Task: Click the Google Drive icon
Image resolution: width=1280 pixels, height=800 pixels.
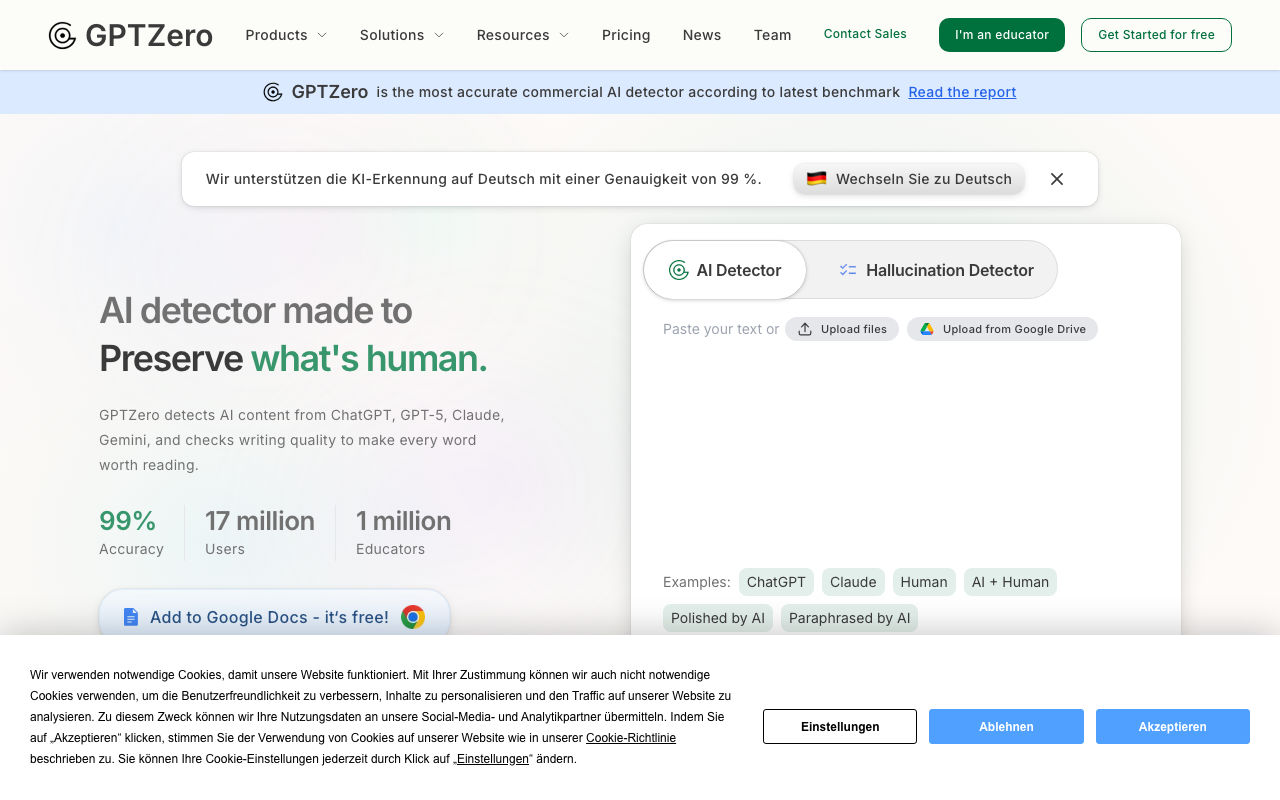Action: pyautogui.click(x=927, y=329)
